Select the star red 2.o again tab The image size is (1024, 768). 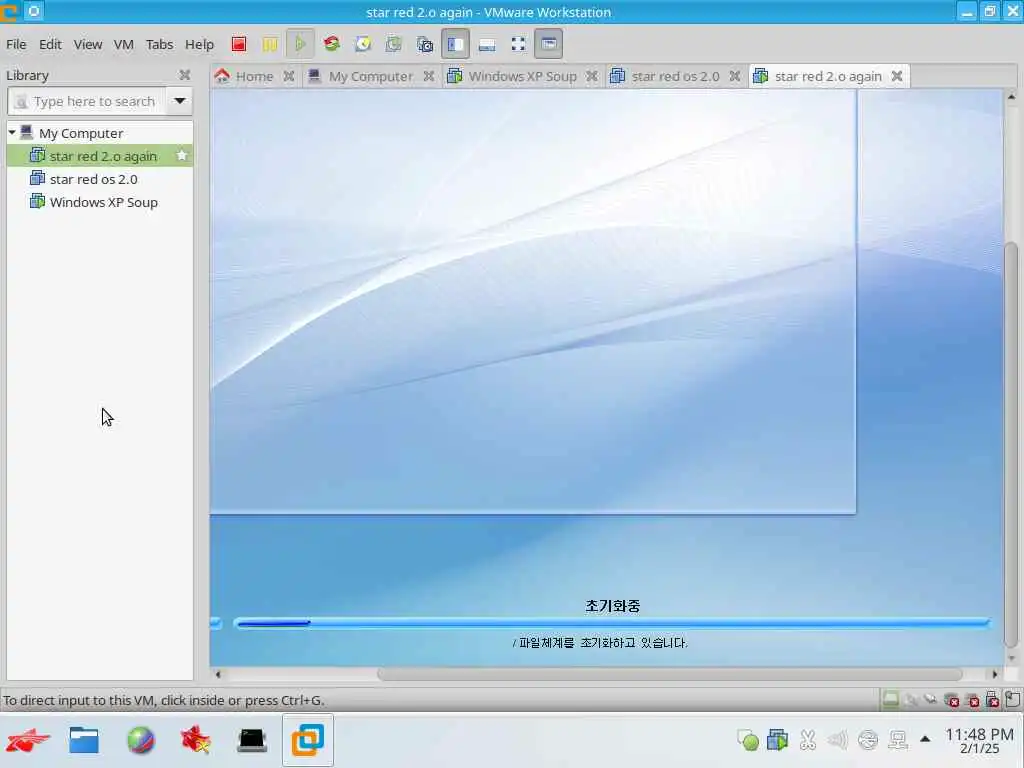click(827, 76)
